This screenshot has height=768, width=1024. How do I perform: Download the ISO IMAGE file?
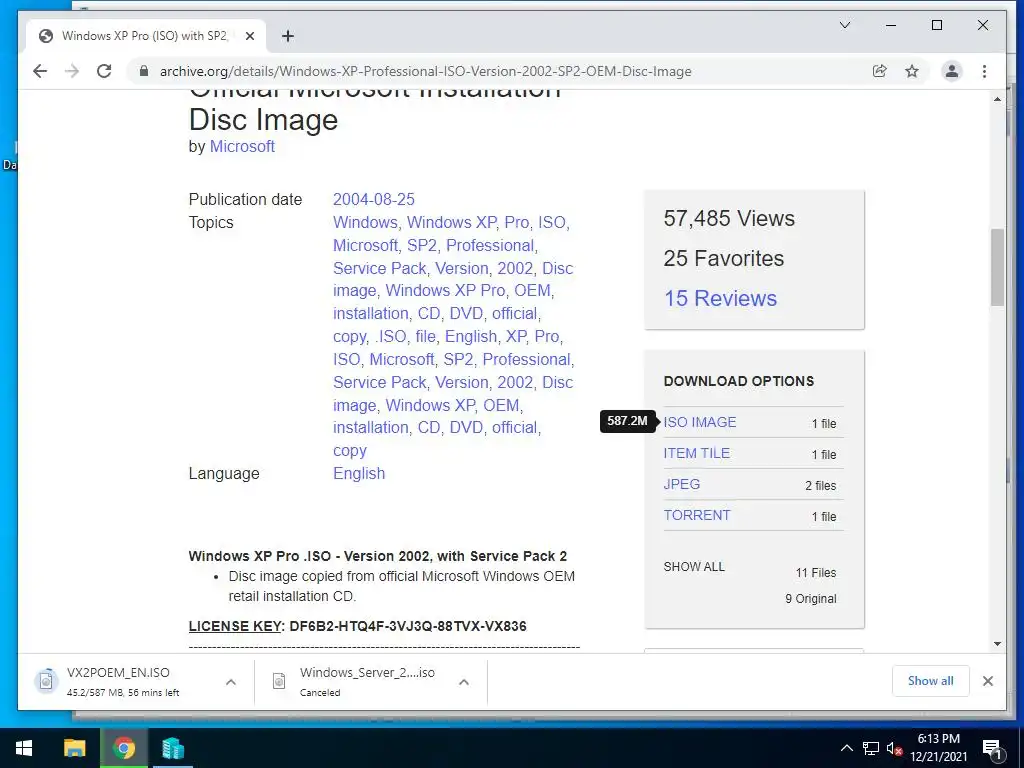(x=699, y=423)
